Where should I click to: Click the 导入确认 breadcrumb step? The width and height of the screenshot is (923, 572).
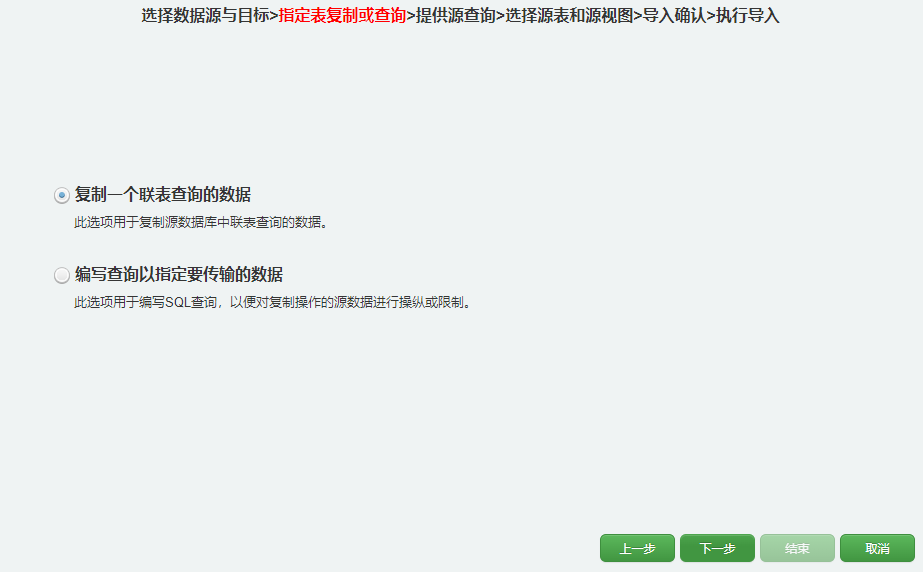pyautogui.click(x=674, y=16)
